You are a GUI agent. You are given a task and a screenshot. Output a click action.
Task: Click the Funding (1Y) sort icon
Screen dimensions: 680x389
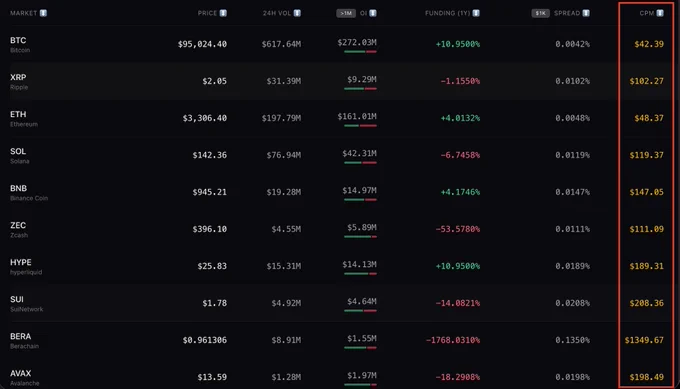point(476,13)
